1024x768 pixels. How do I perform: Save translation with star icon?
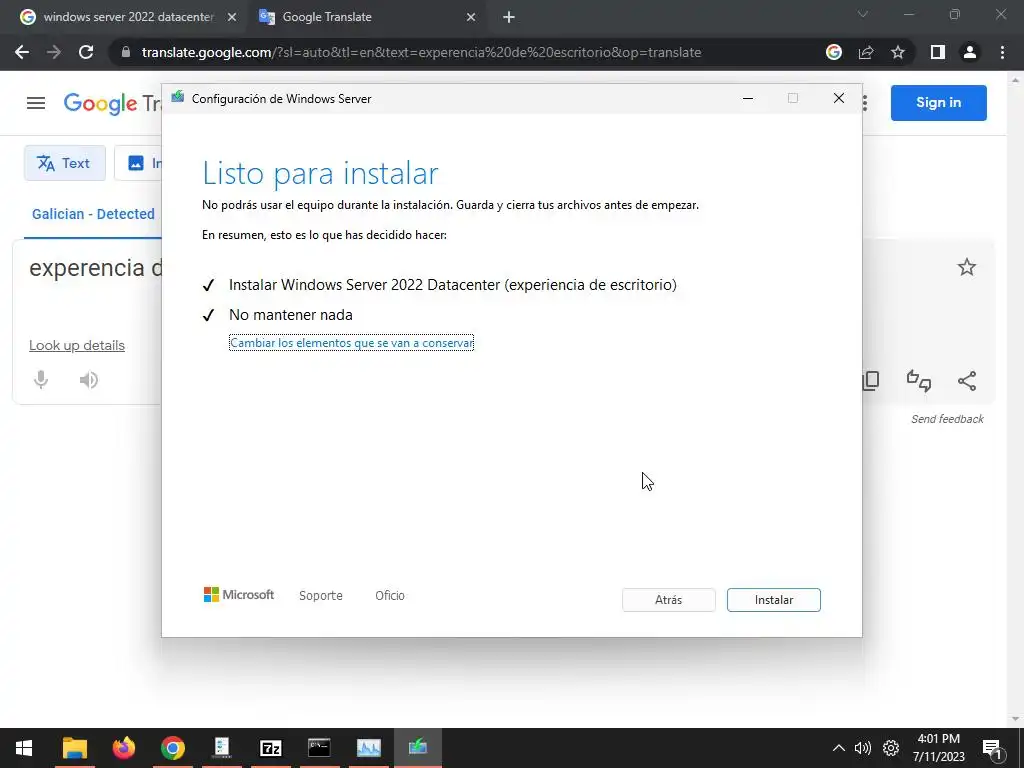tap(967, 267)
